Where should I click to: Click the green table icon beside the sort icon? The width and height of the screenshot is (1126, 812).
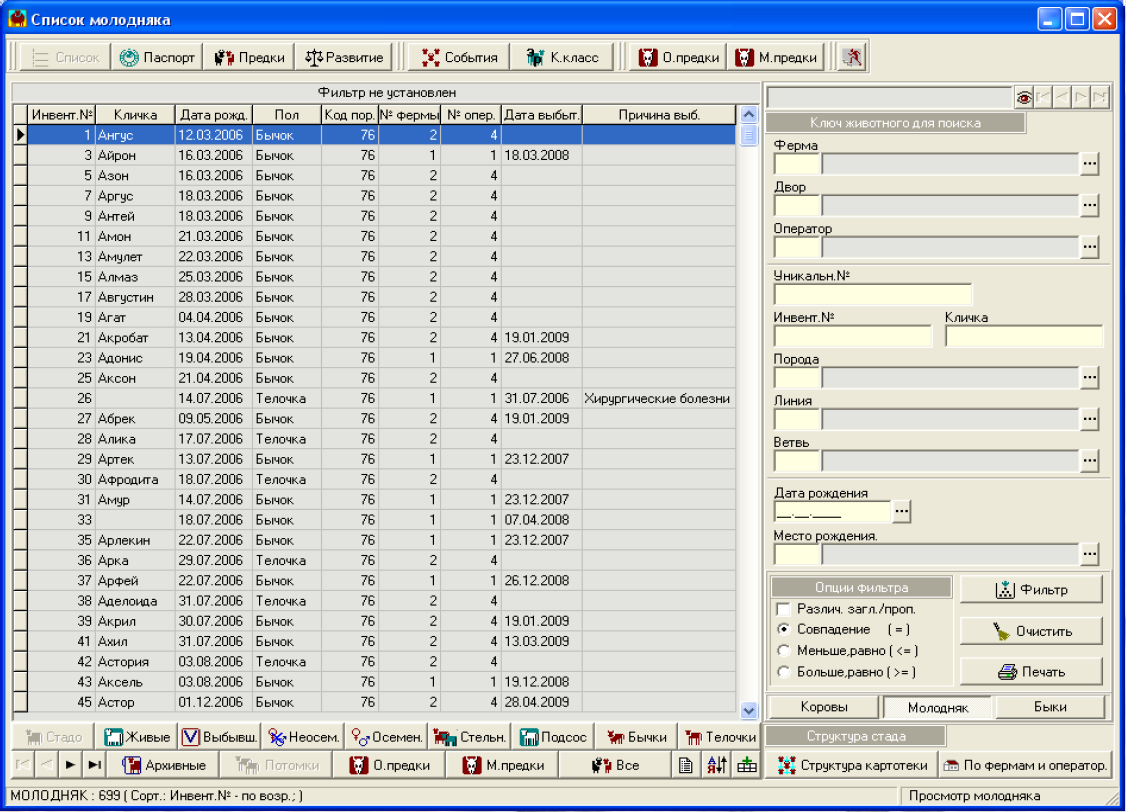[x=747, y=765]
